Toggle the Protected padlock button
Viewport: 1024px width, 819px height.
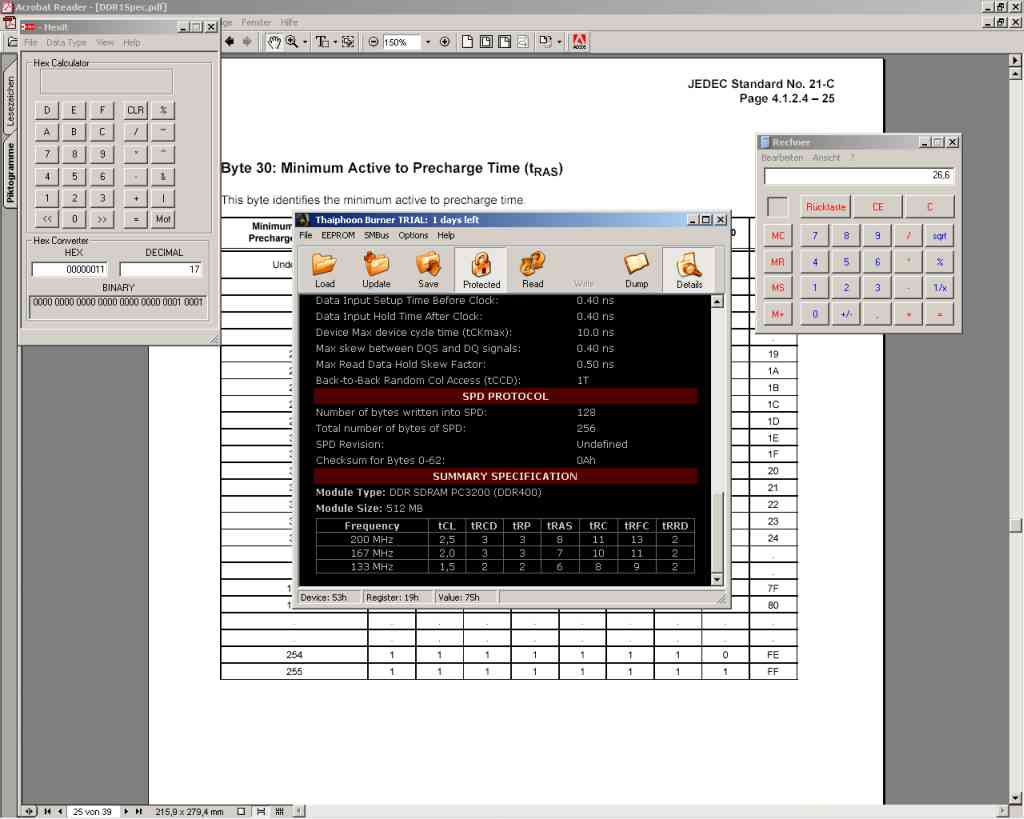coord(481,269)
